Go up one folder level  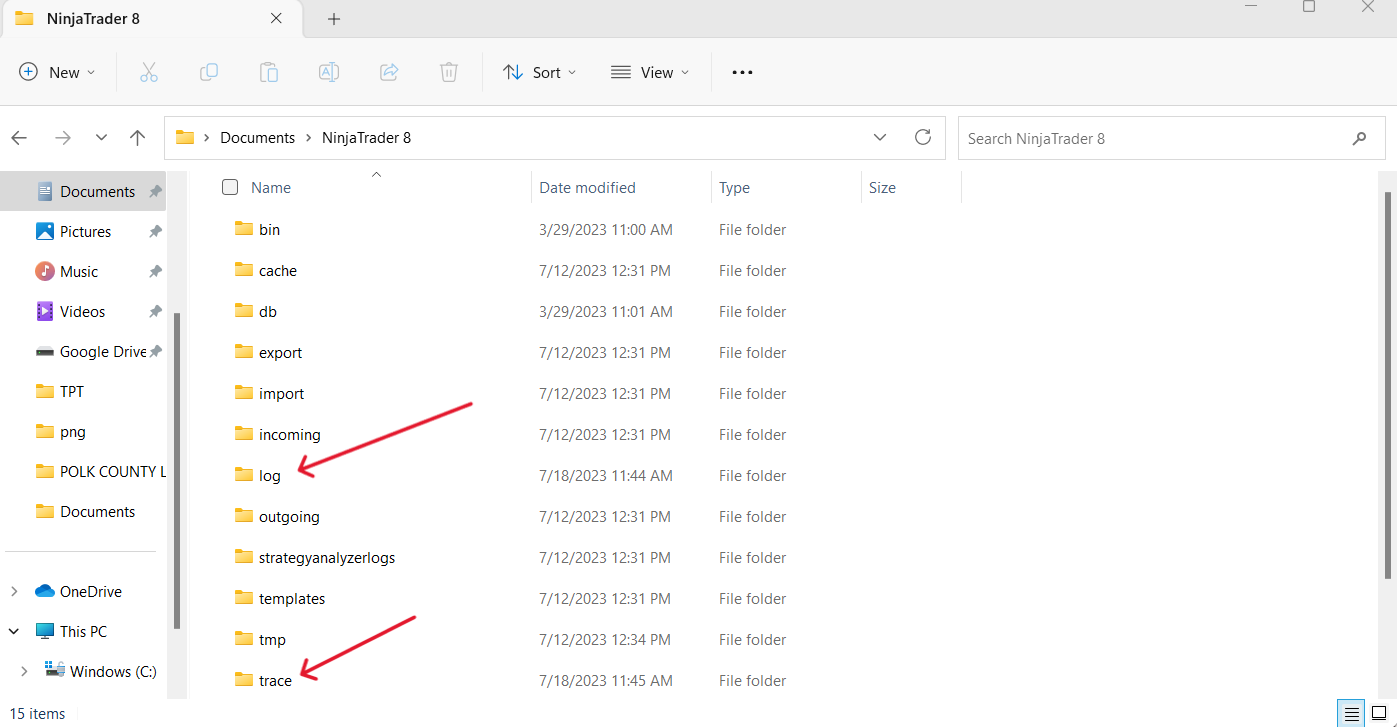(138, 138)
